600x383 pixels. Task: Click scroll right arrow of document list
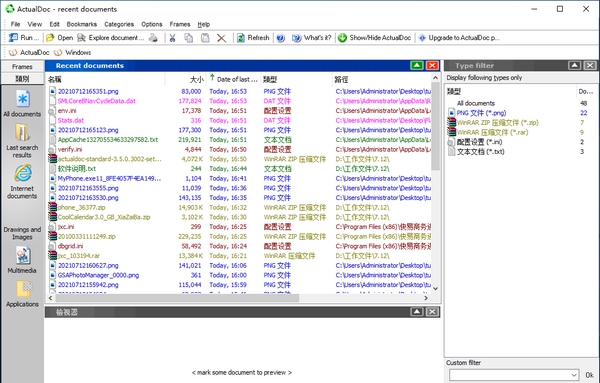pos(426,298)
